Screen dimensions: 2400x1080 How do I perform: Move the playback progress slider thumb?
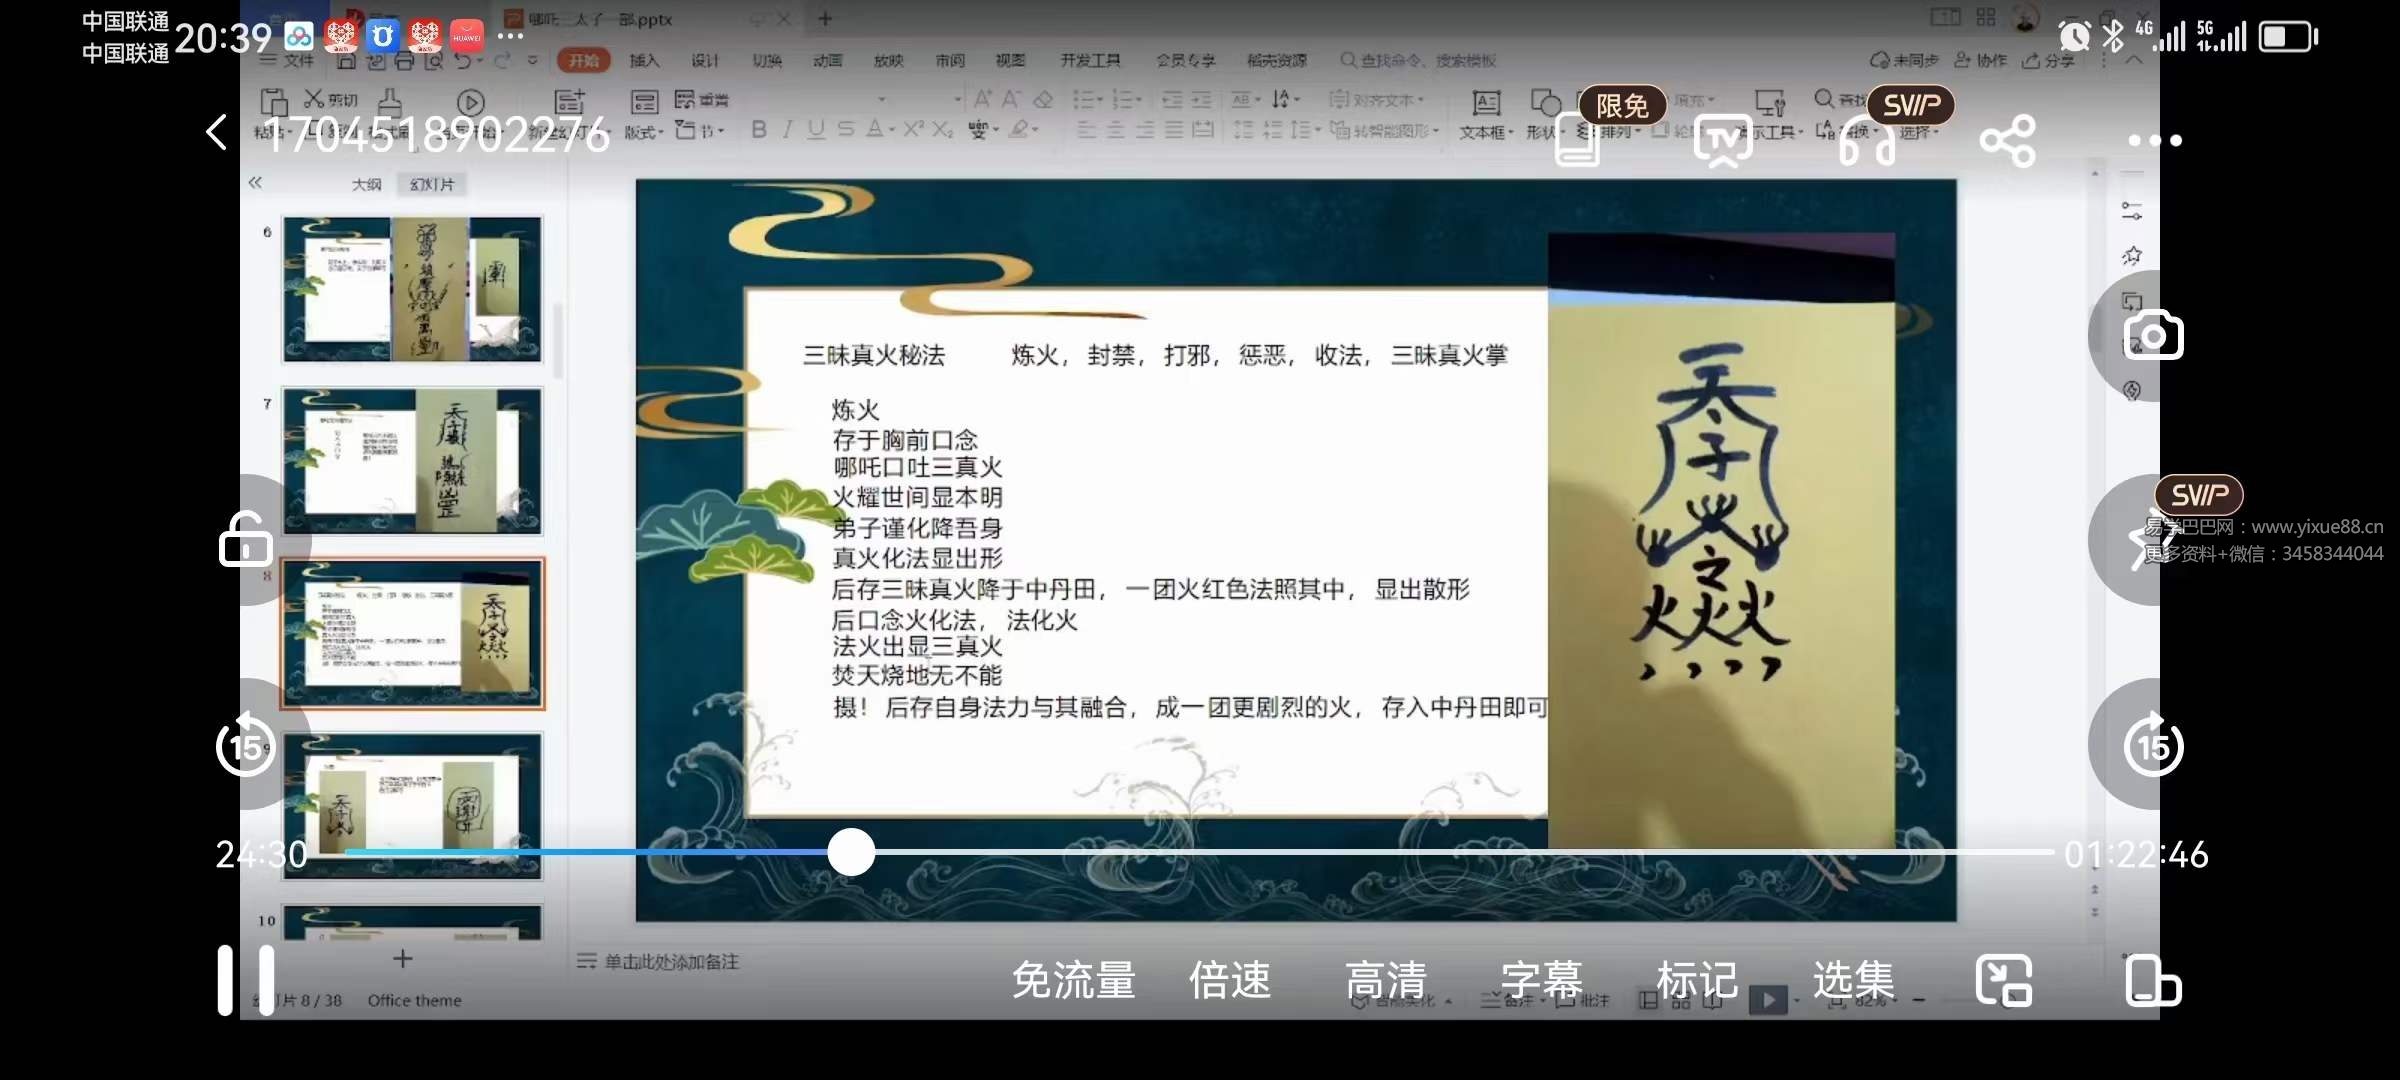[851, 852]
